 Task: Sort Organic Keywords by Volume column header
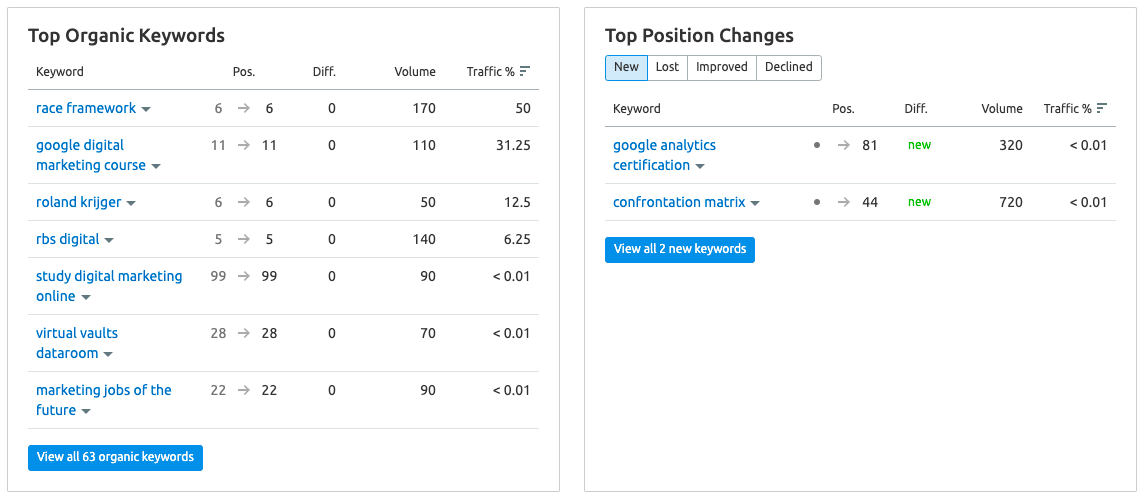(x=415, y=72)
